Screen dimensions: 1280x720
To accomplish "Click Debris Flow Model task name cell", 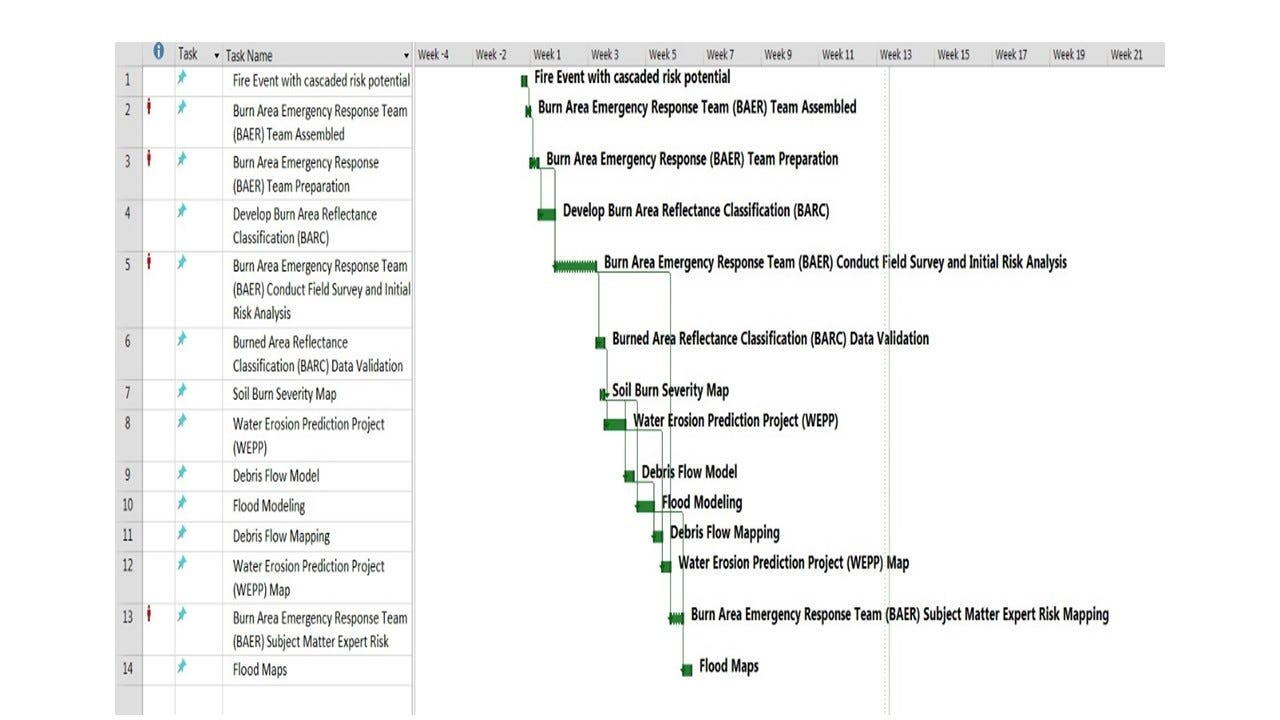I will point(318,476).
